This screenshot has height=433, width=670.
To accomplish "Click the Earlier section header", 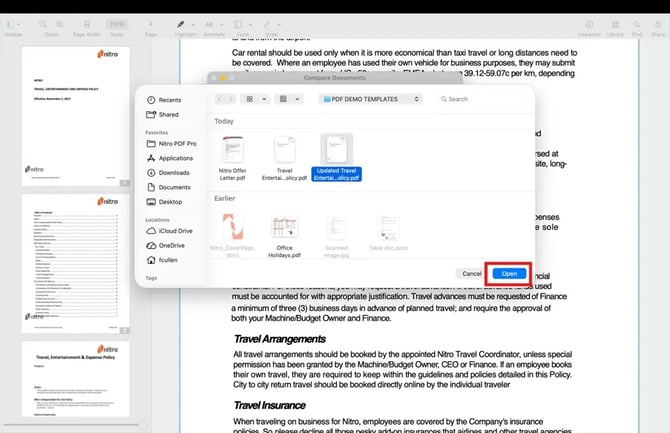I will coord(225,198).
